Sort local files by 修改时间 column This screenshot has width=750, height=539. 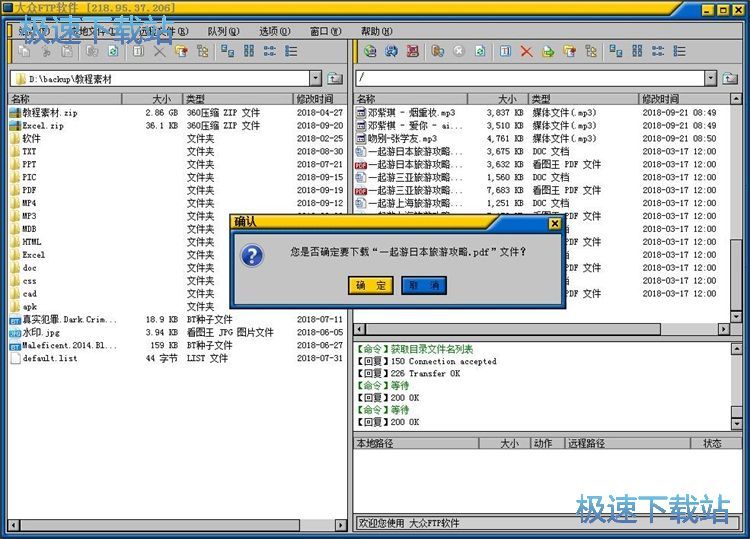coord(320,99)
